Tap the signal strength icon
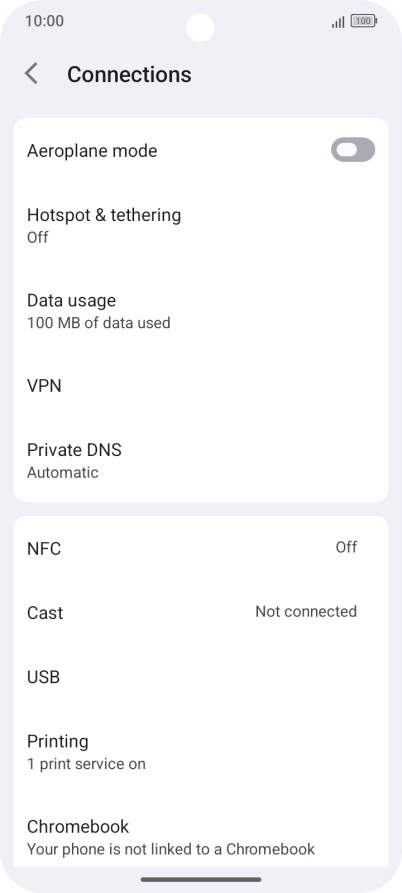402x893 pixels. 338,22
